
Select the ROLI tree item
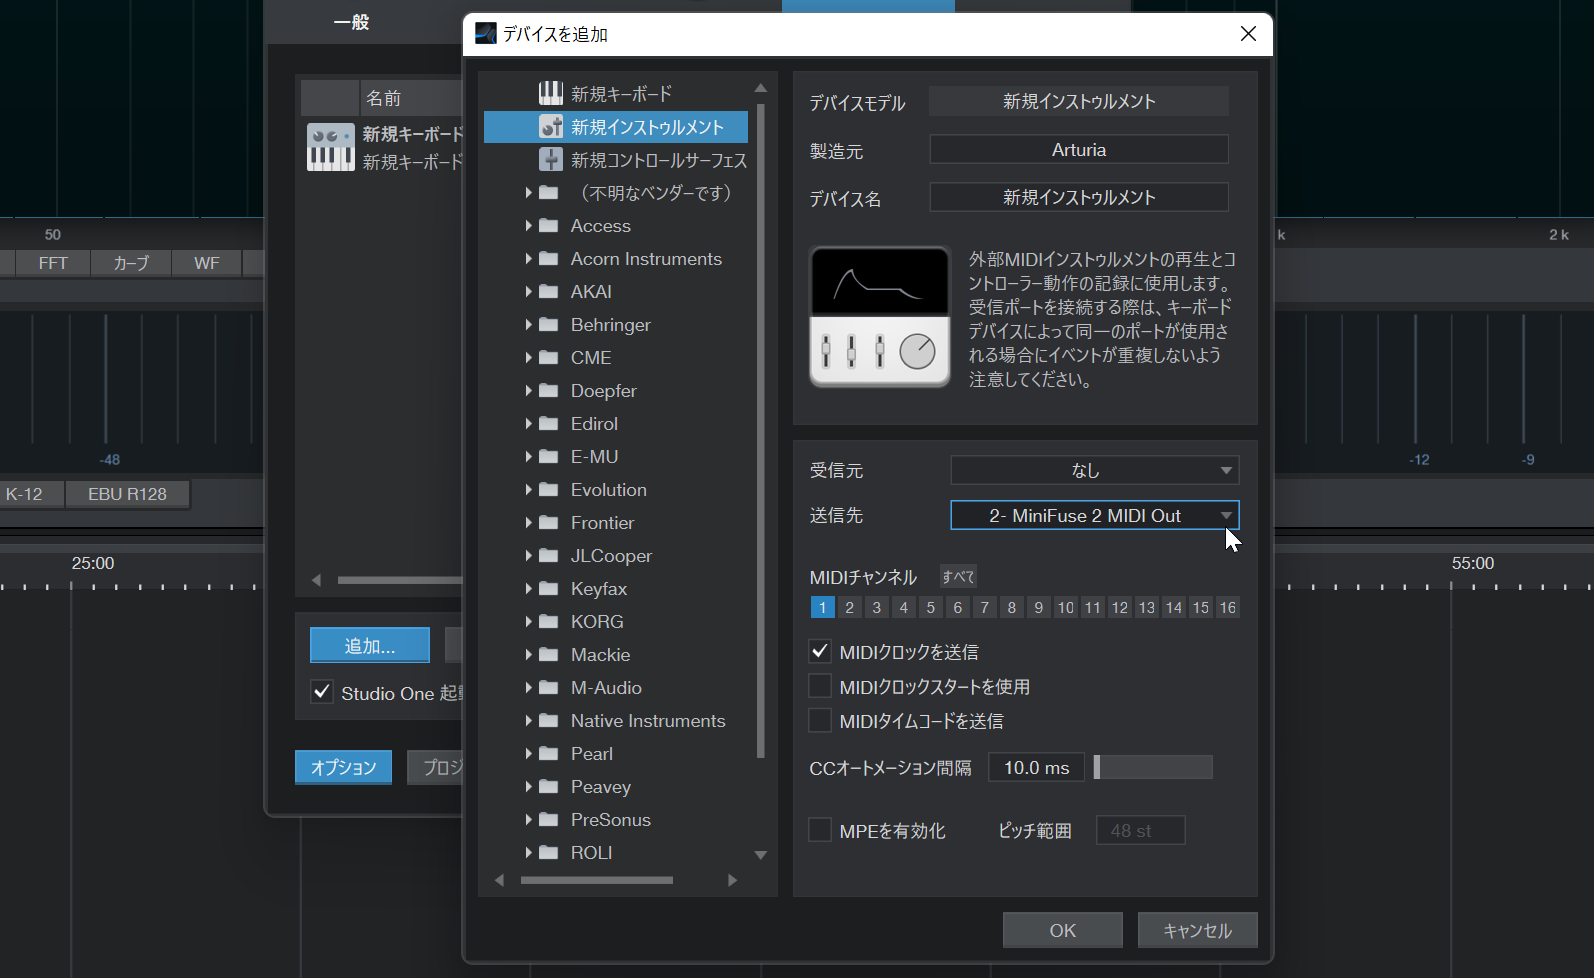(x=592, y=852)
